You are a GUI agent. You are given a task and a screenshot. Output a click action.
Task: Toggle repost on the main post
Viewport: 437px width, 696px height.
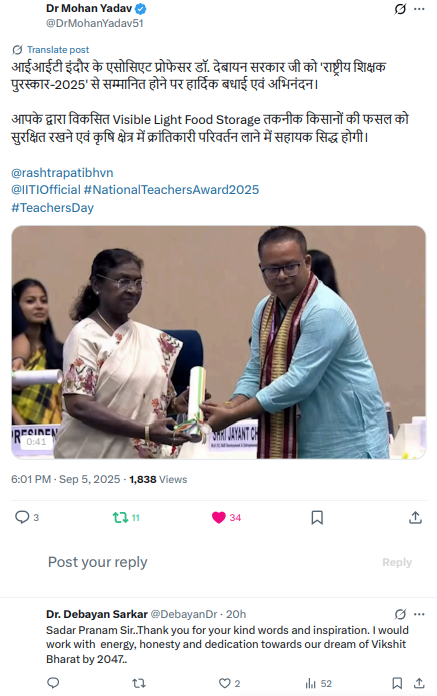point(126,518)
